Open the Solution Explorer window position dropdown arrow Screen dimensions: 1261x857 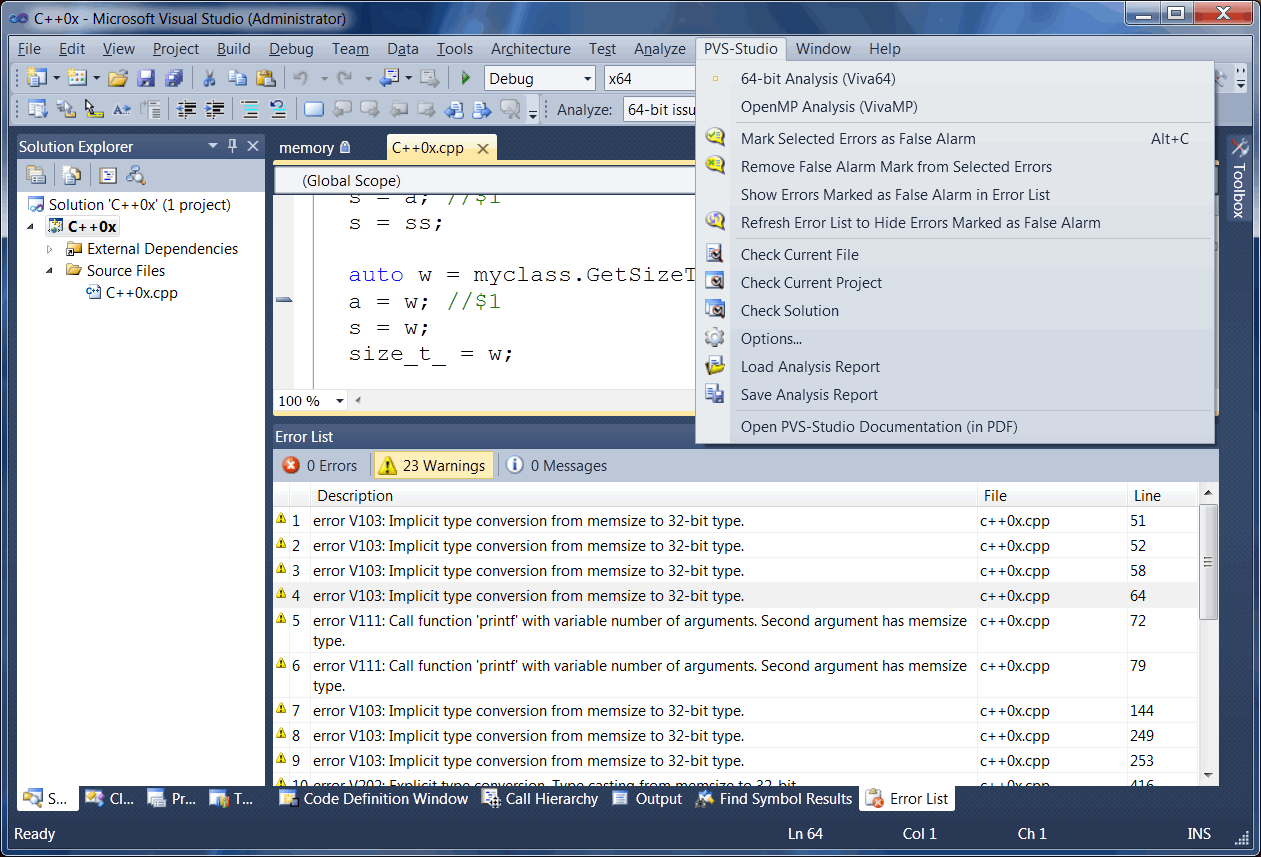(x=213, y=146)
